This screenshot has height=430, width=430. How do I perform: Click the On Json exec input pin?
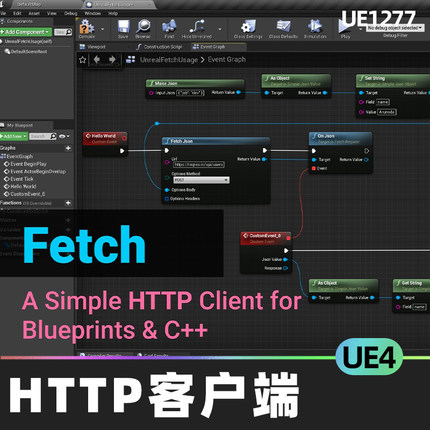314,151
